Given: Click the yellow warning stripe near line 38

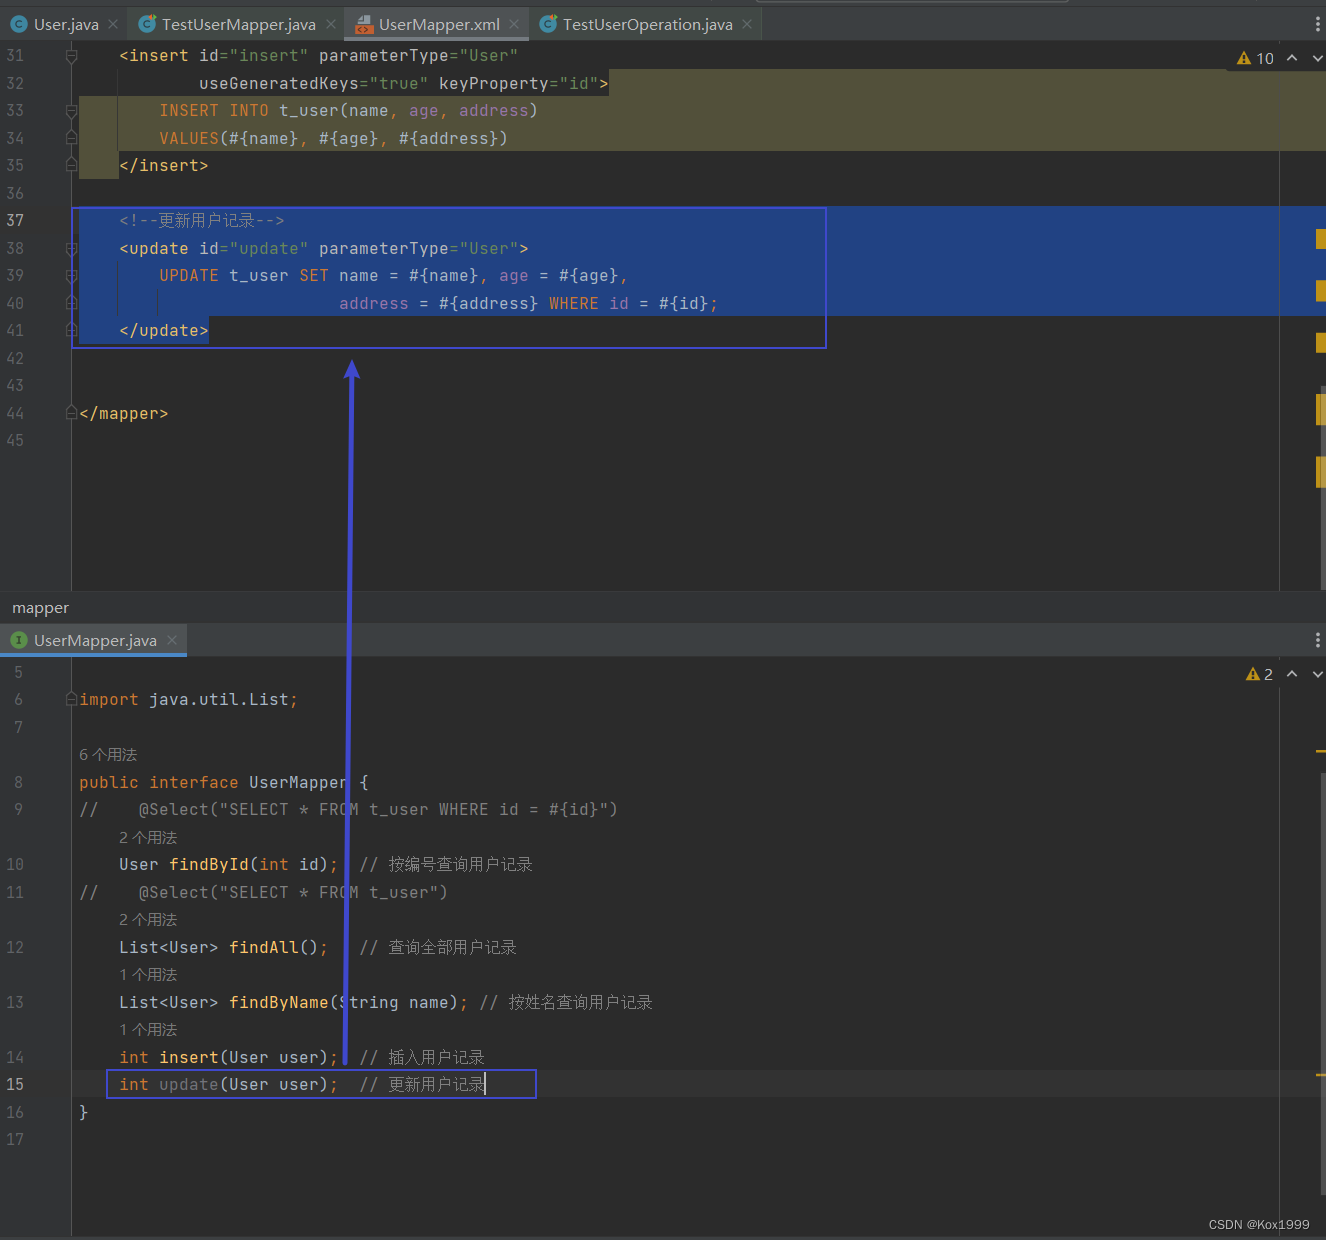Looking at the screenshot, I should point(1321,239).
